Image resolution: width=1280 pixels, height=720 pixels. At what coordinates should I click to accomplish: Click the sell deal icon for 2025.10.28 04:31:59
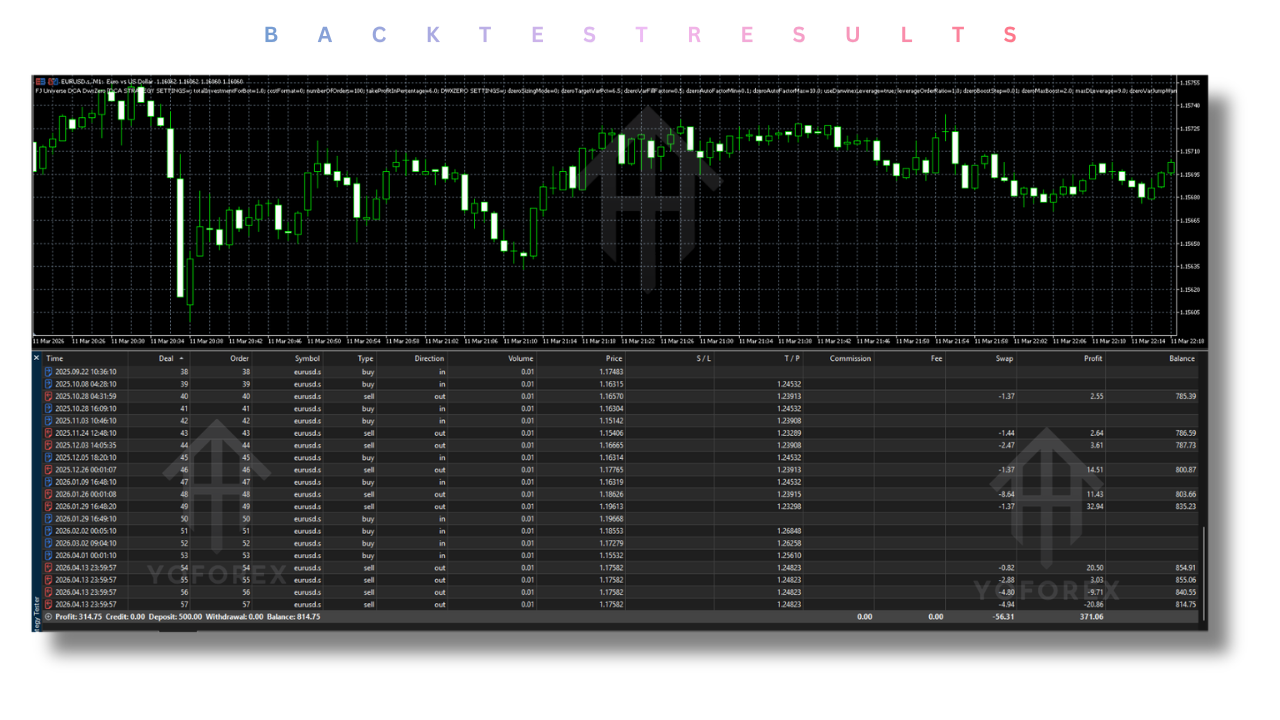[48, 396]
